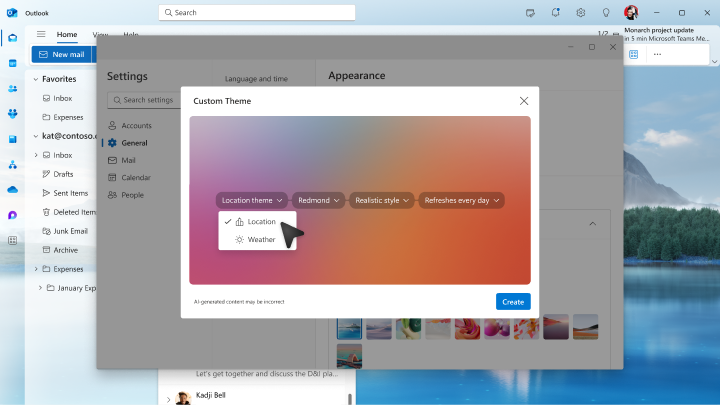Open Favorites Inbox folder
This screenshot has width=720, height=405.
point(57,98)
